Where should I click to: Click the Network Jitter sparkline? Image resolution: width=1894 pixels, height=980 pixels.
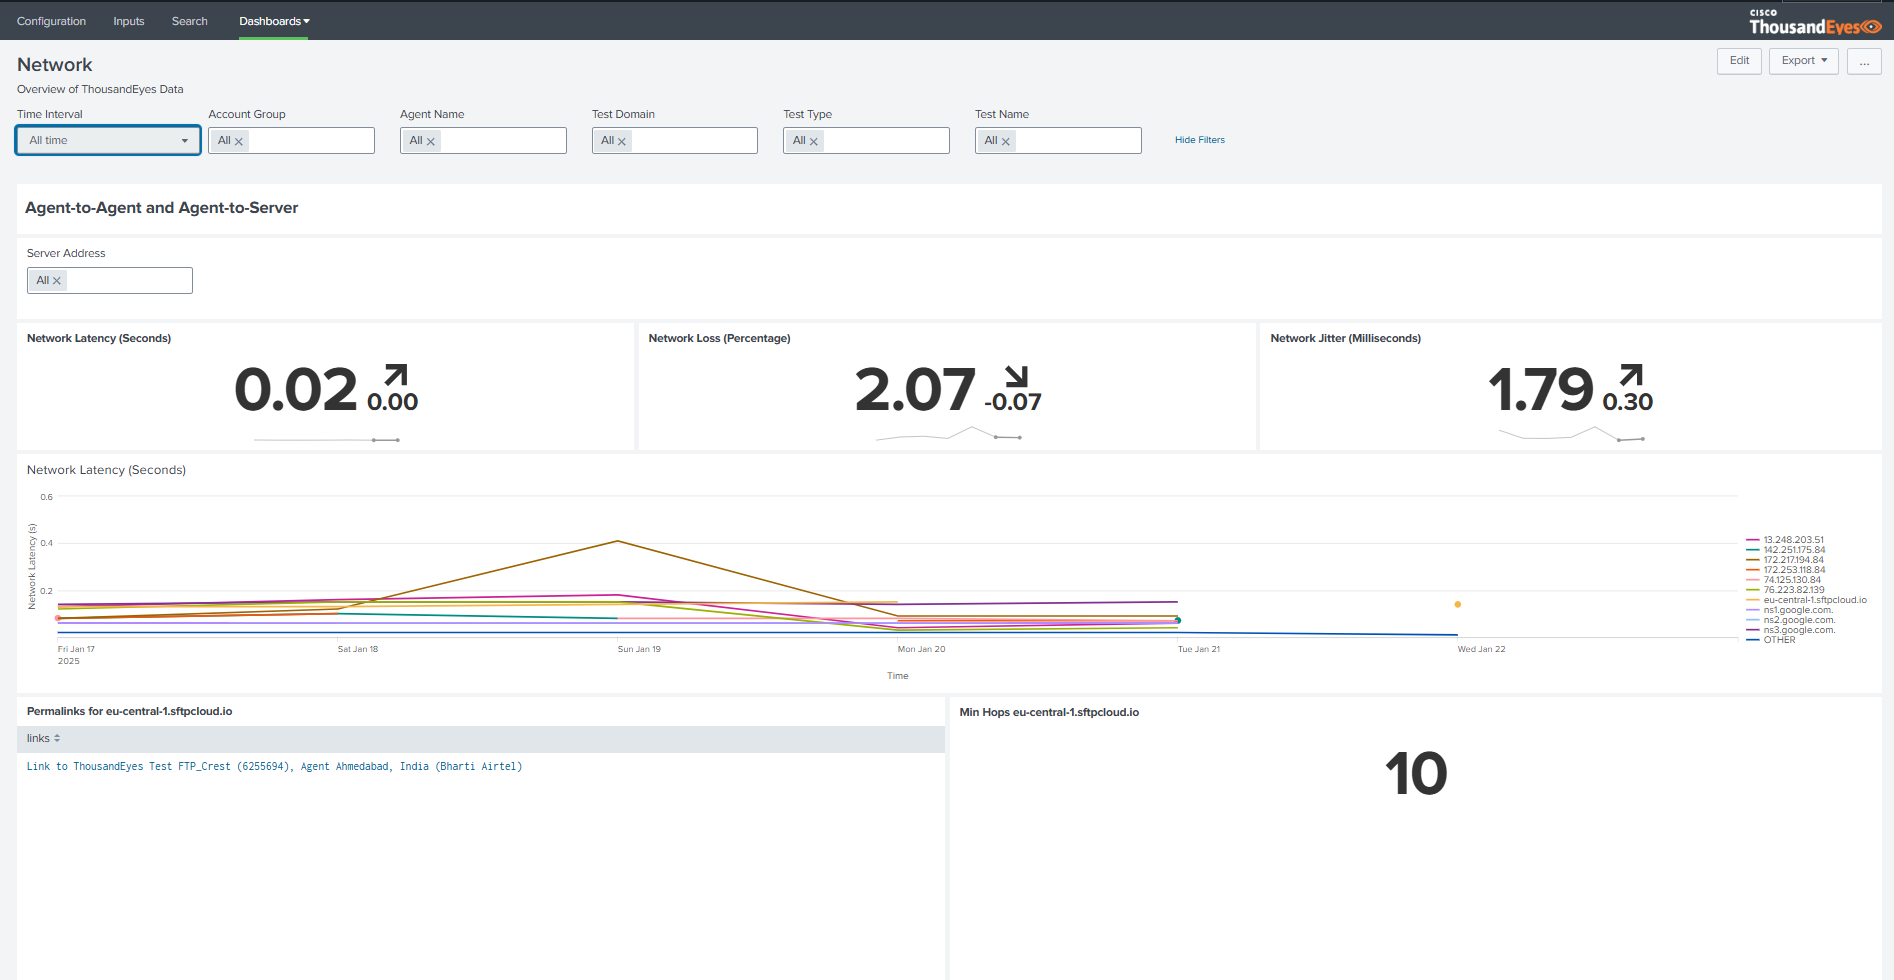pyautogui.click(x=1571, y=434)
